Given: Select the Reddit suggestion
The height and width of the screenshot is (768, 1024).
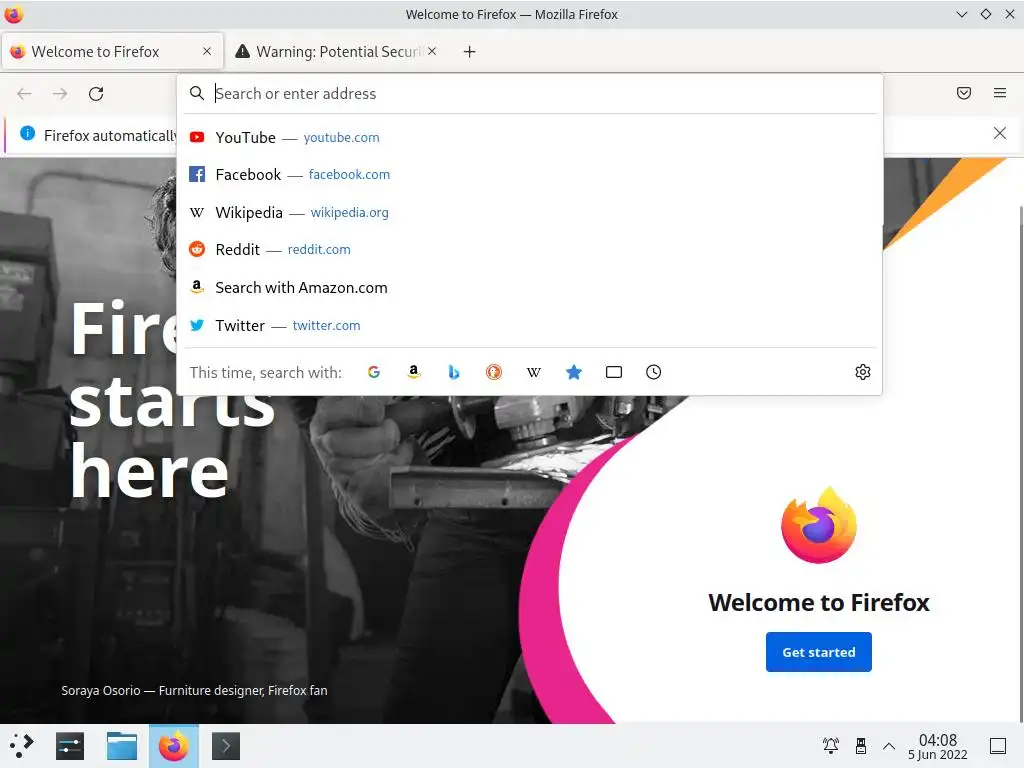Looking at the screenshot, I should tap(529, 249).
